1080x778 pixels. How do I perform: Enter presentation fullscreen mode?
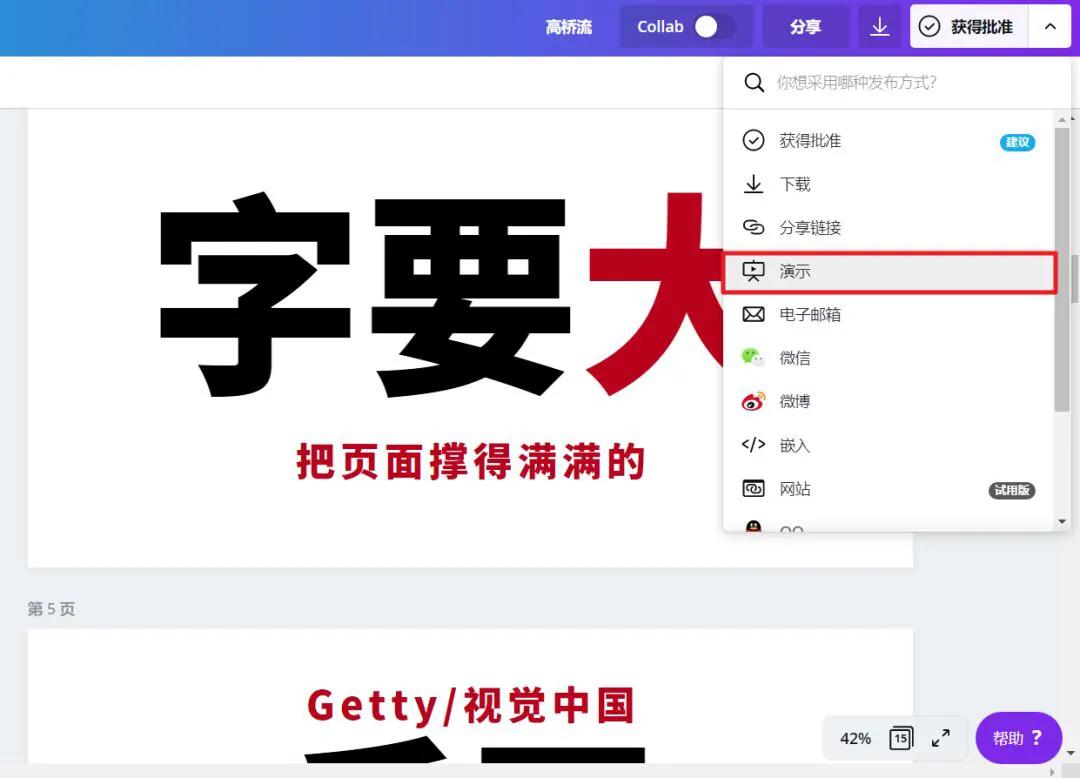[940, 738]
